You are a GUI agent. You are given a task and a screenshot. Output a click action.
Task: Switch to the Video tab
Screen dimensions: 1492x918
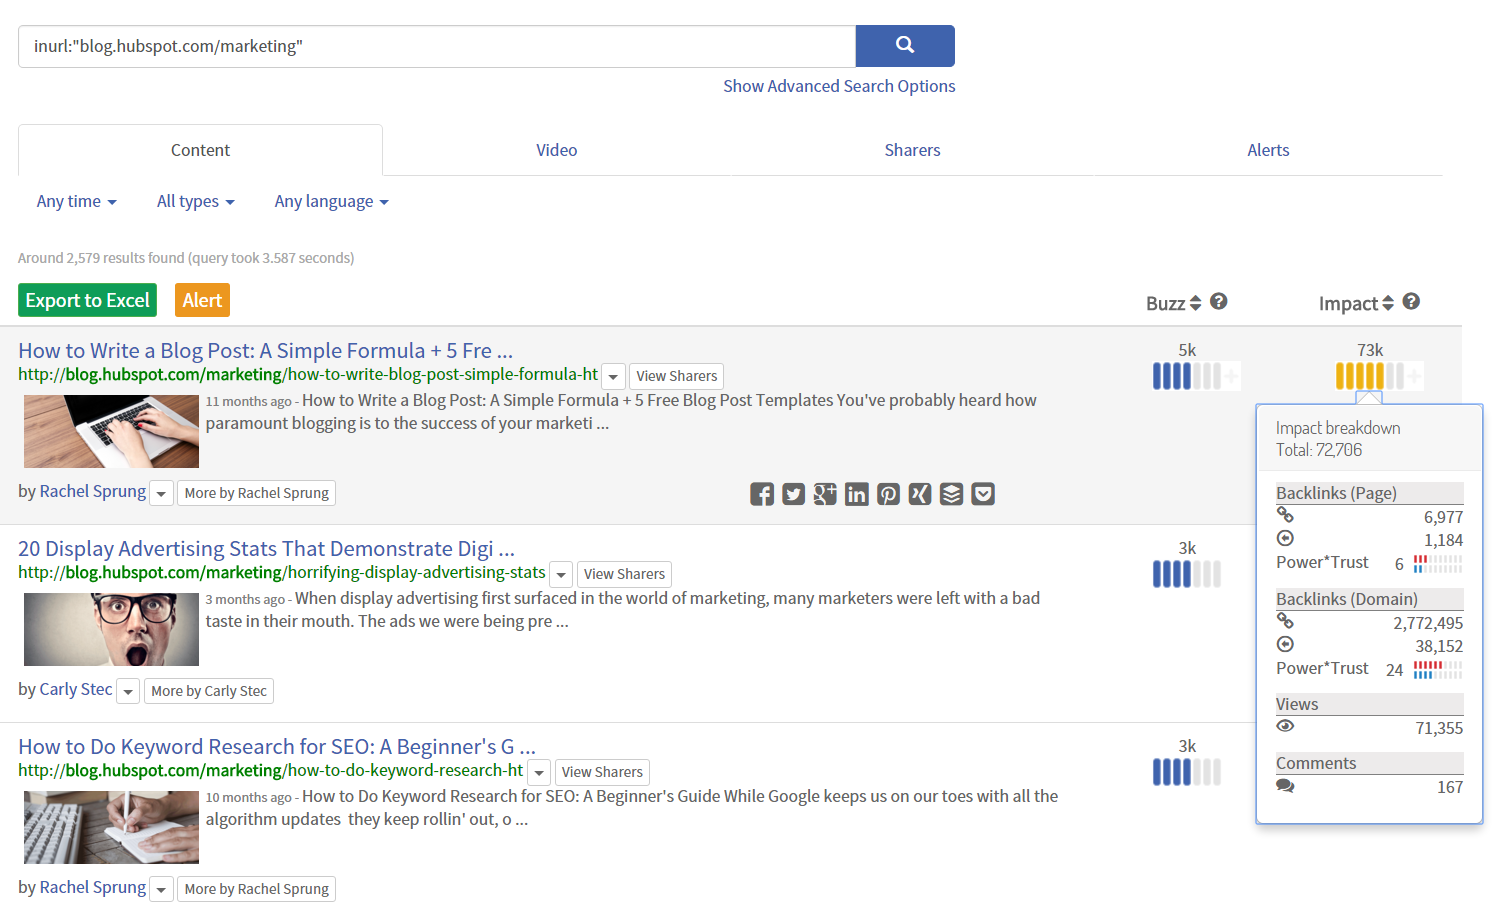(556, 150)
